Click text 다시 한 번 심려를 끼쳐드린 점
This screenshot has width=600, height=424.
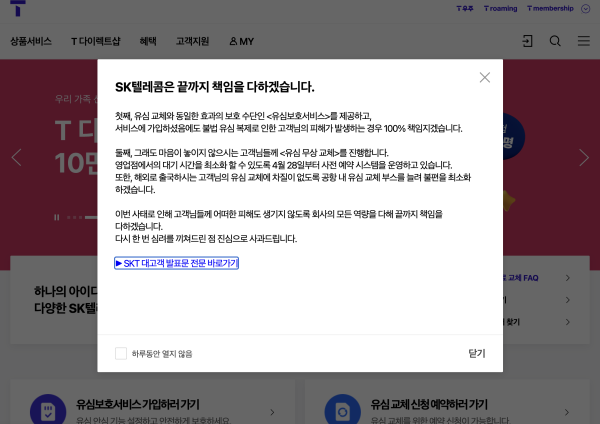click(165, 239)
